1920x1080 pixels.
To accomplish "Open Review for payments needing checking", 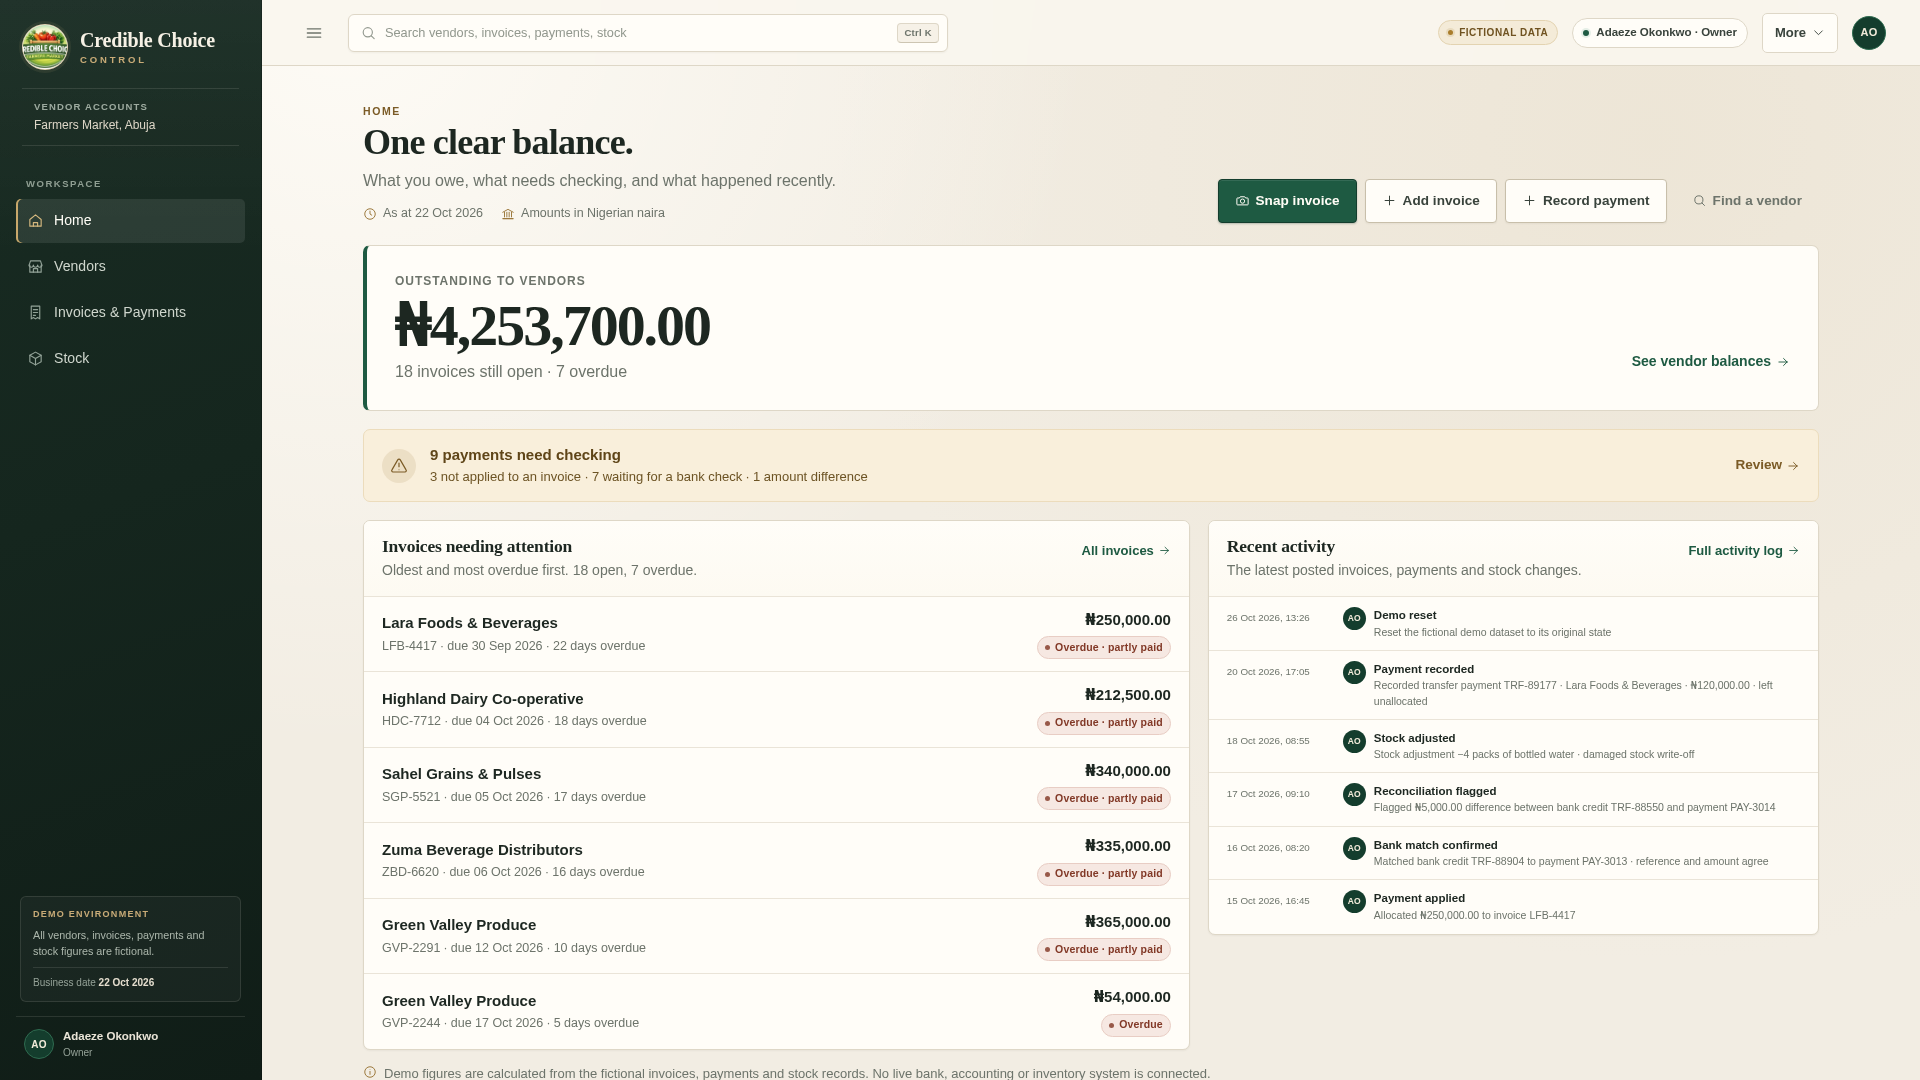I will point(1767,465).
